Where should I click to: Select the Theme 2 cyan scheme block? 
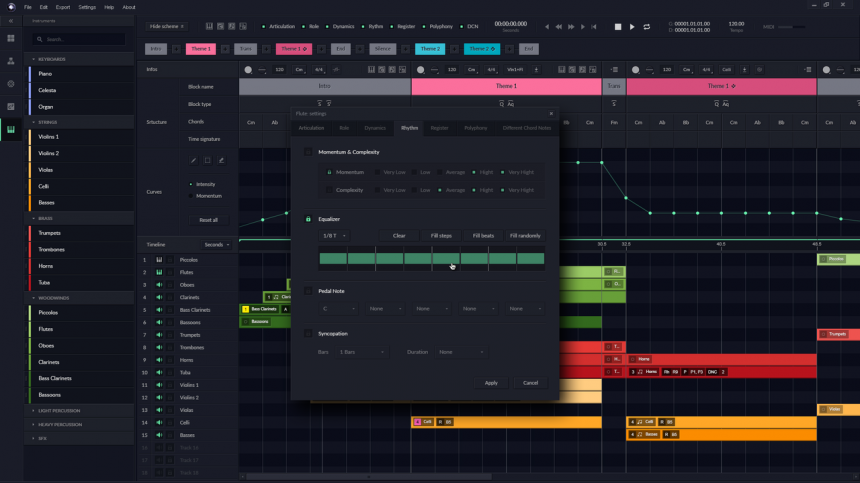[x=430, y=49]
